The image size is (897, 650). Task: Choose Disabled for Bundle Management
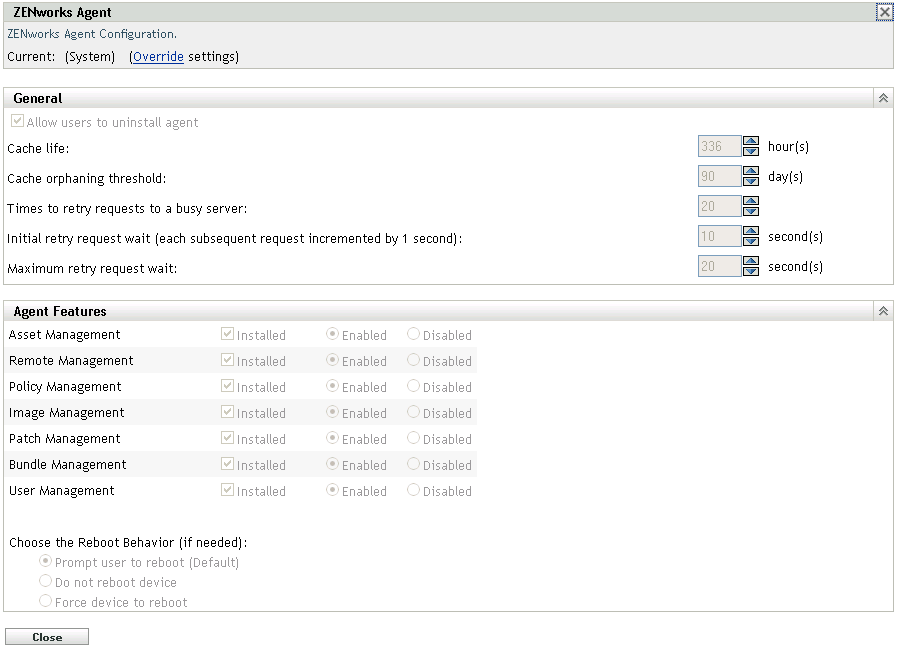[x=414, y=465]
